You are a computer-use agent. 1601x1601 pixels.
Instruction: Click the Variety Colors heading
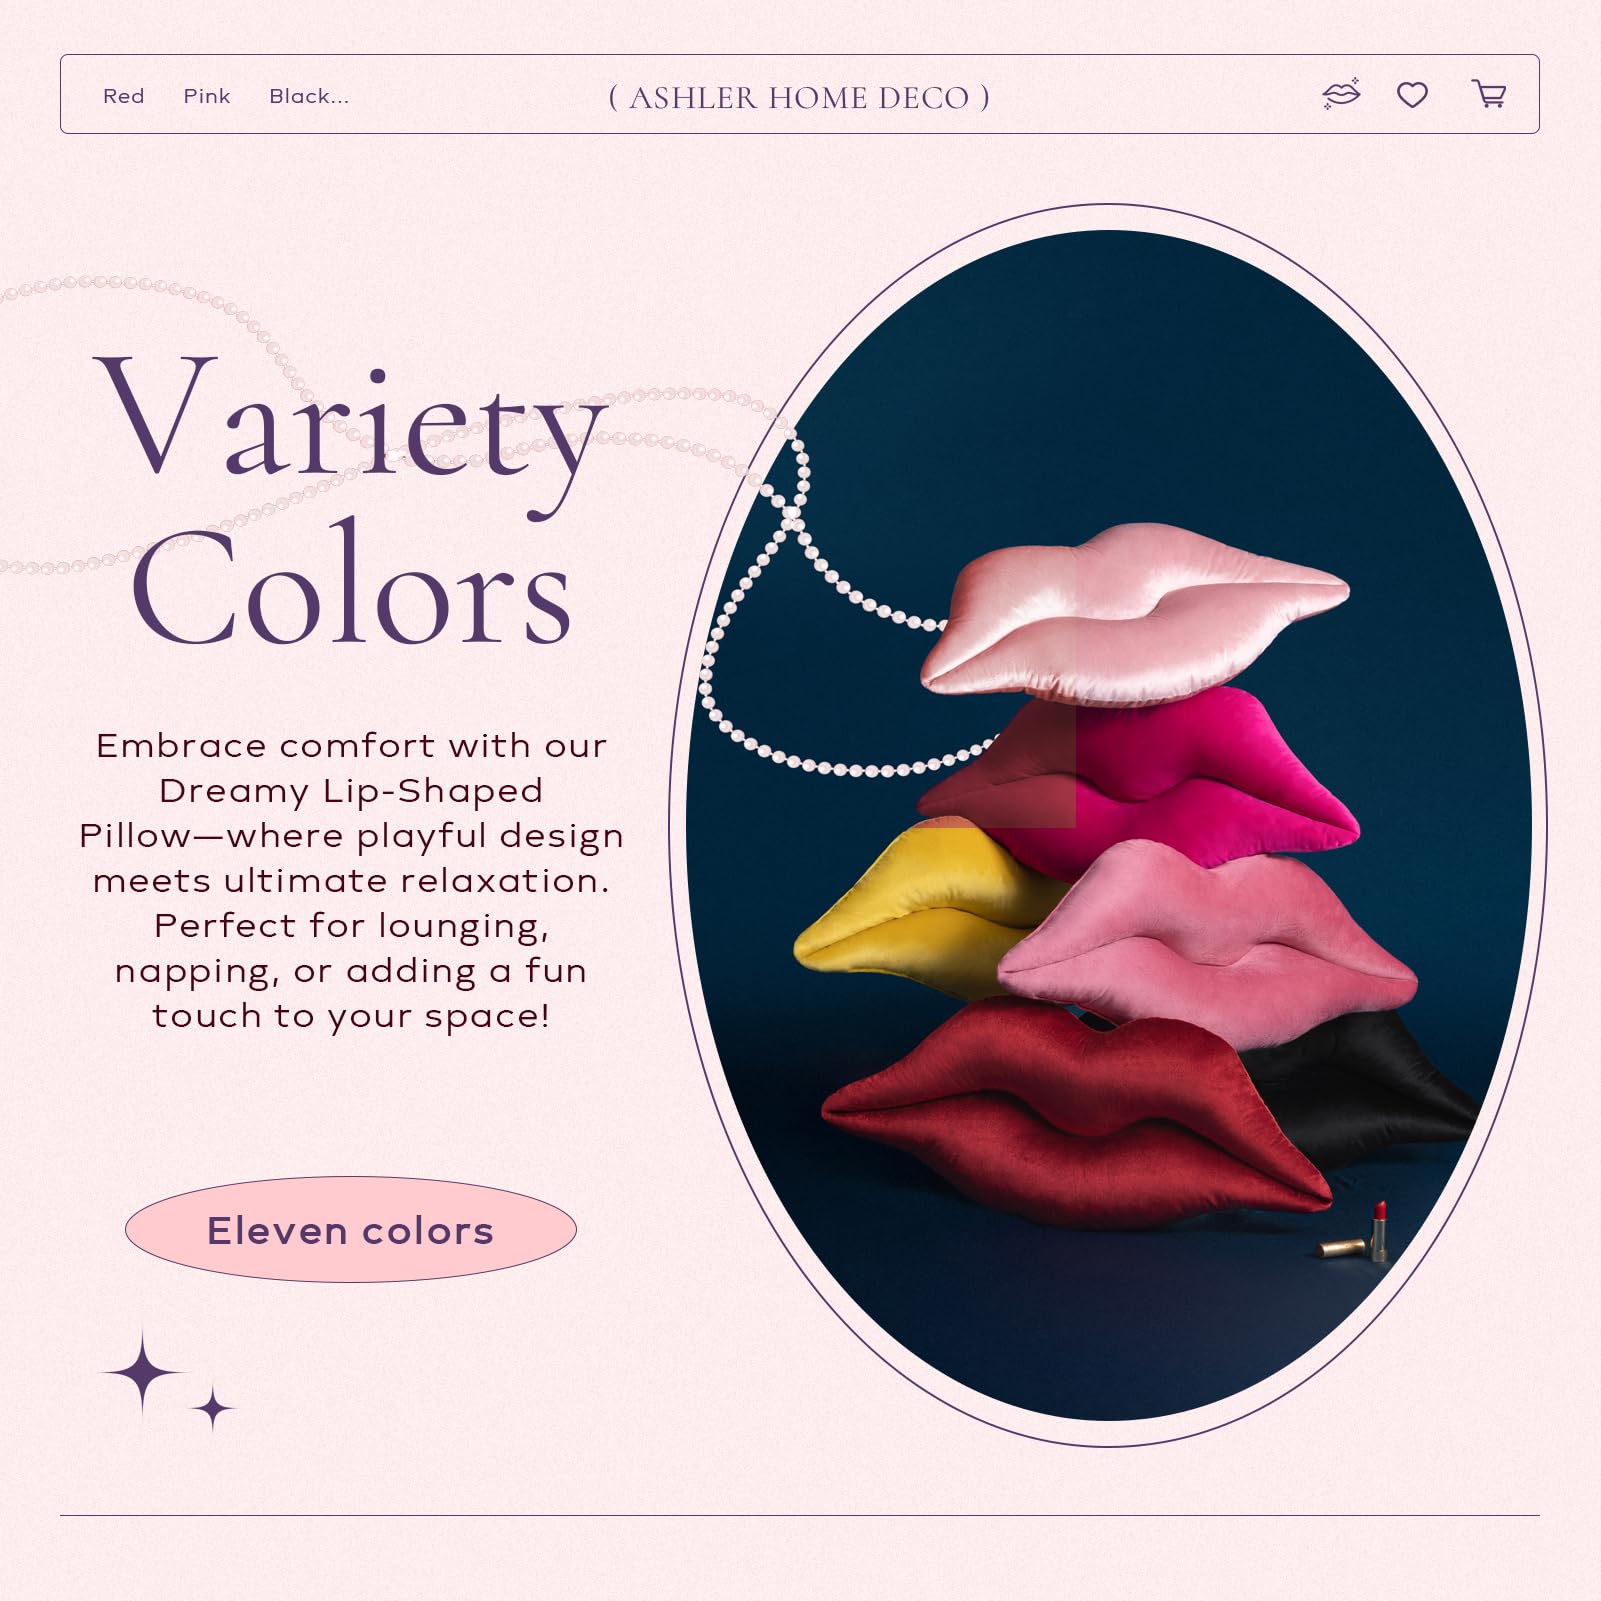point(350,500)
